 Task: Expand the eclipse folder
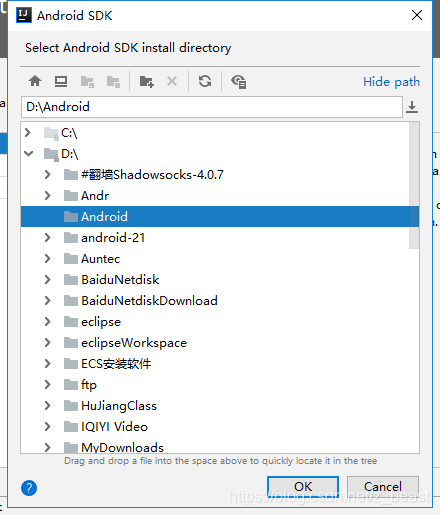48,321
